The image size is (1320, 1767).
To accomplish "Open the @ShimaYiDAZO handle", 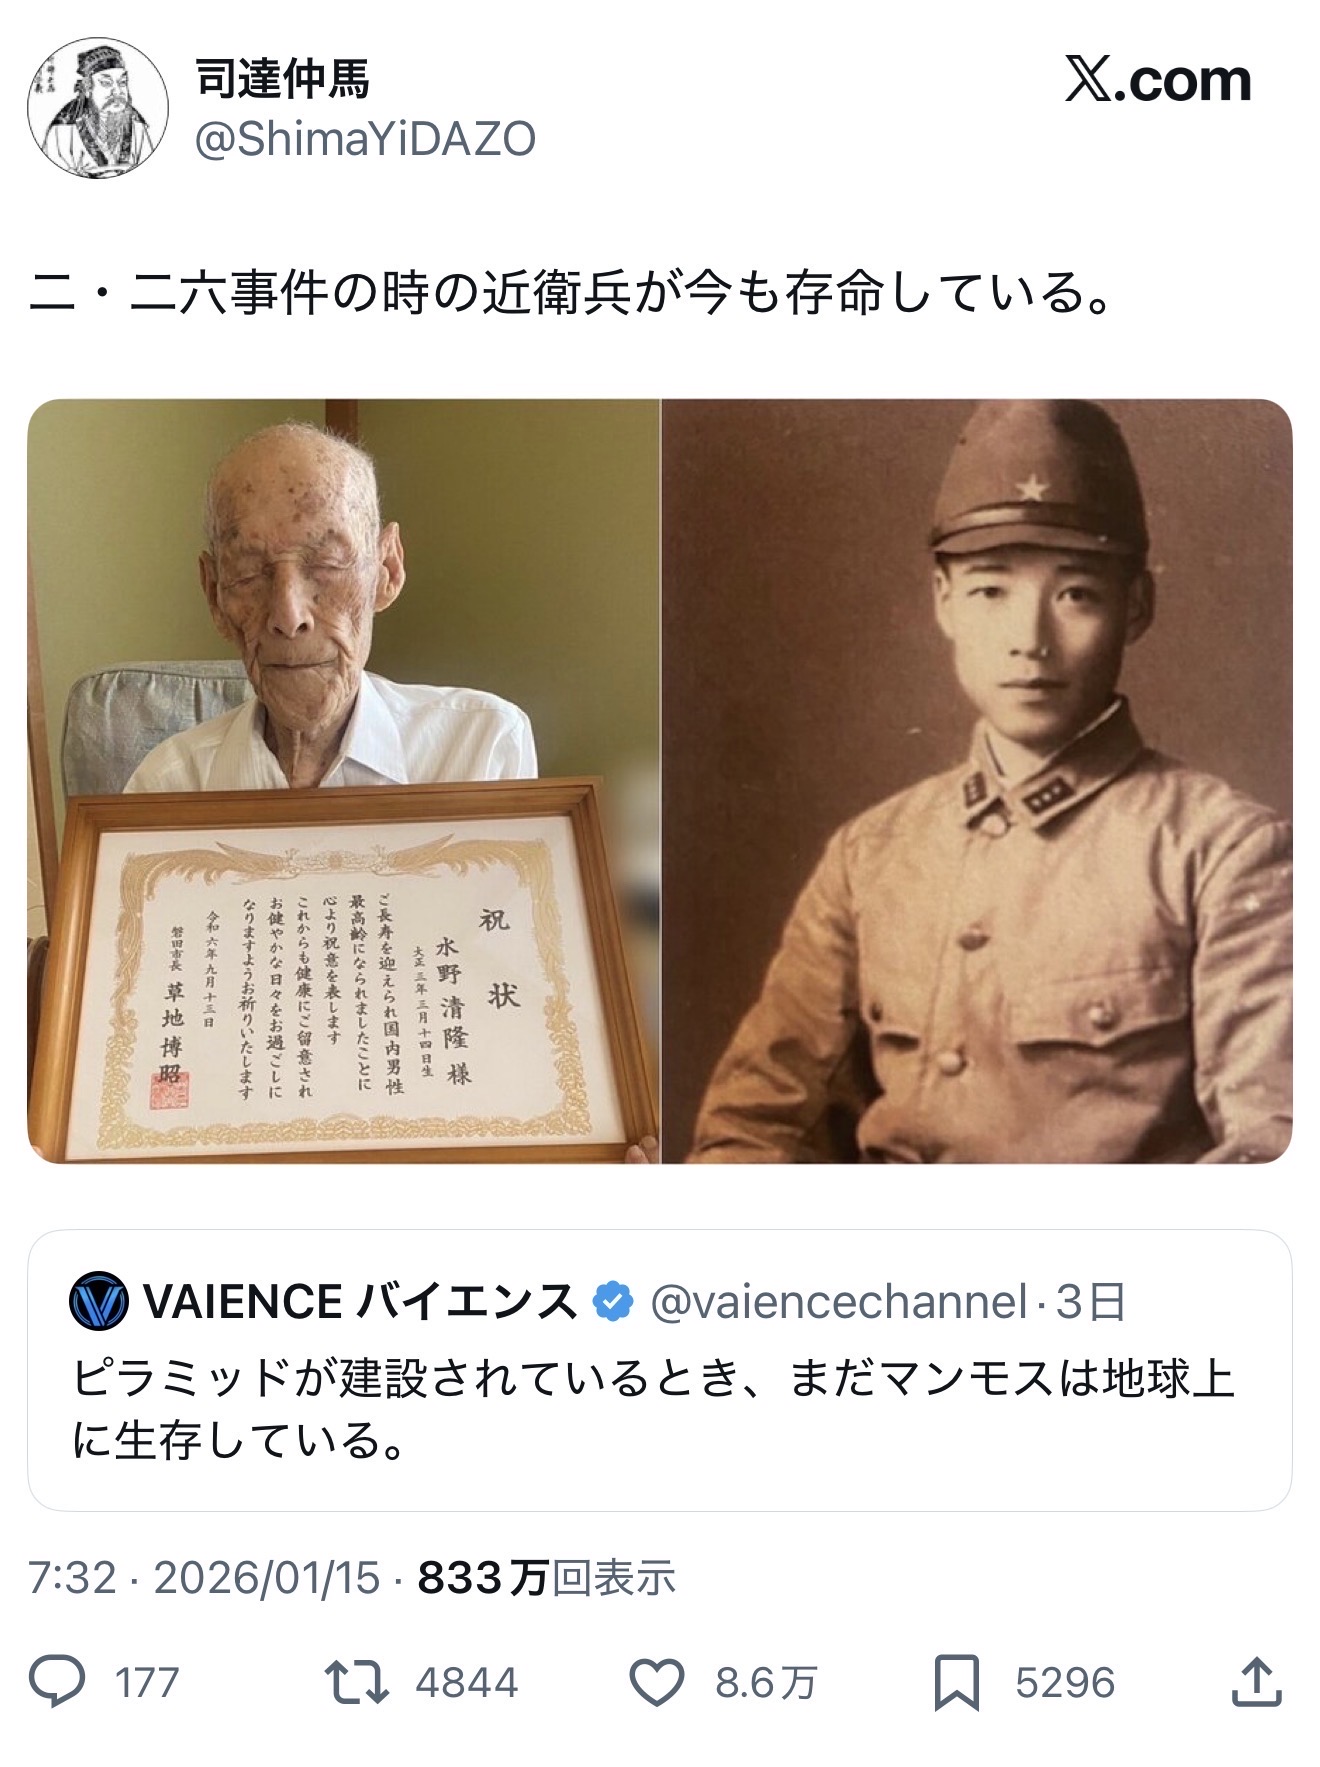I will 365,139.
